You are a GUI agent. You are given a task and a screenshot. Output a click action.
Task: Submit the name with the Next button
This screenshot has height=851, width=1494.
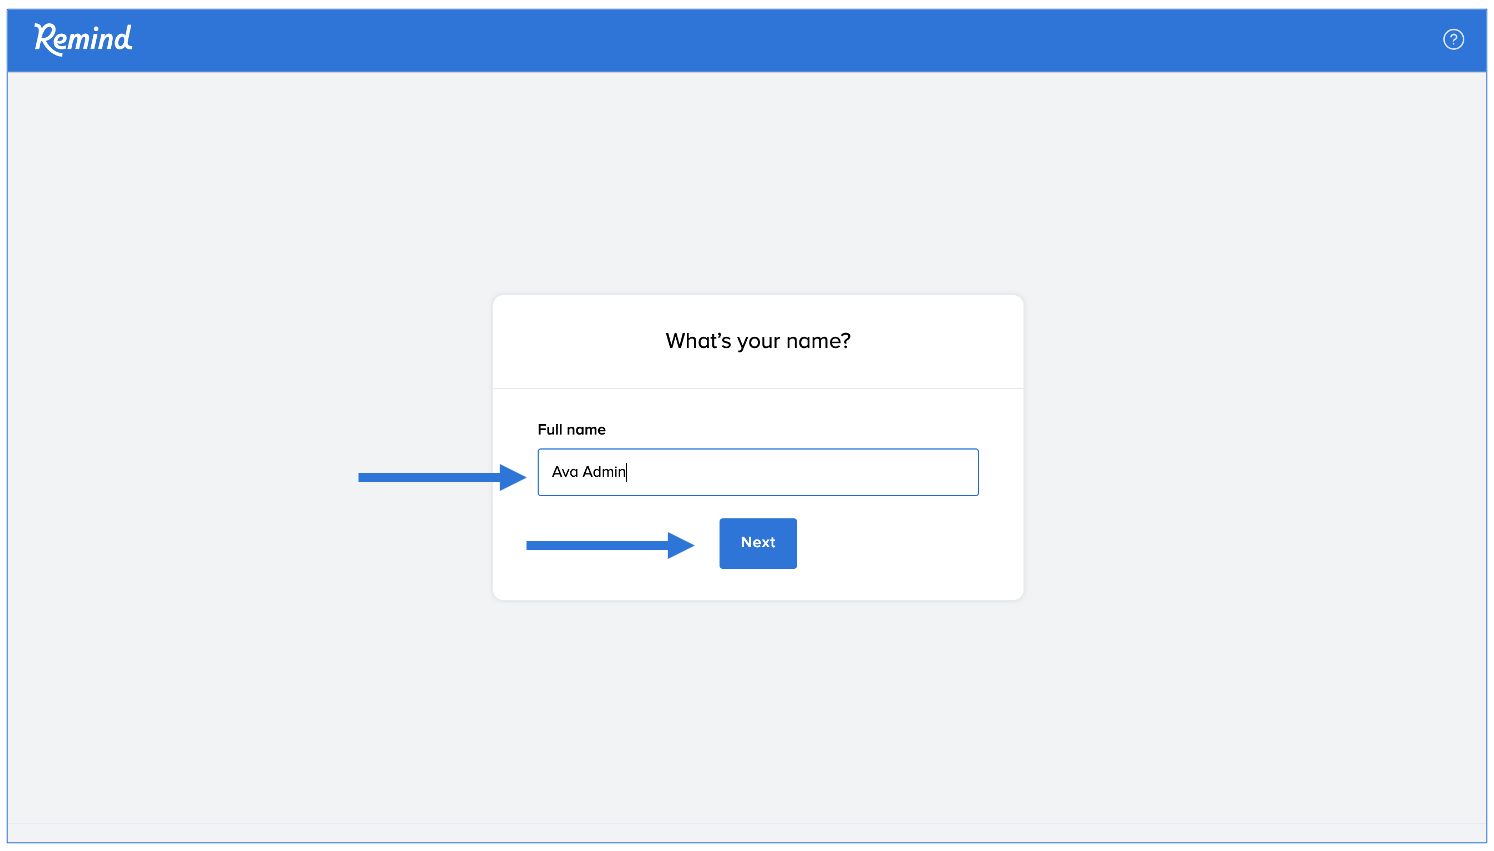tap(757, 543)
